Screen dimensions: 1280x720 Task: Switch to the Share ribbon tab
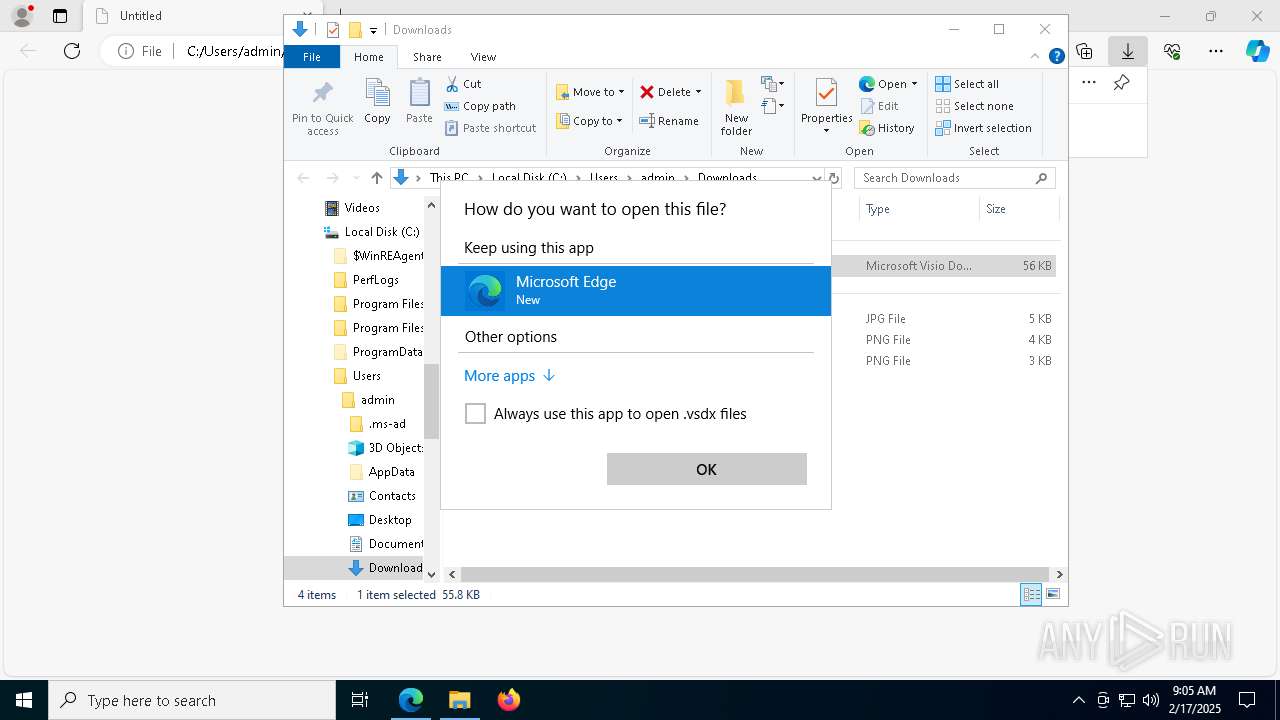[x=427, y=57]
